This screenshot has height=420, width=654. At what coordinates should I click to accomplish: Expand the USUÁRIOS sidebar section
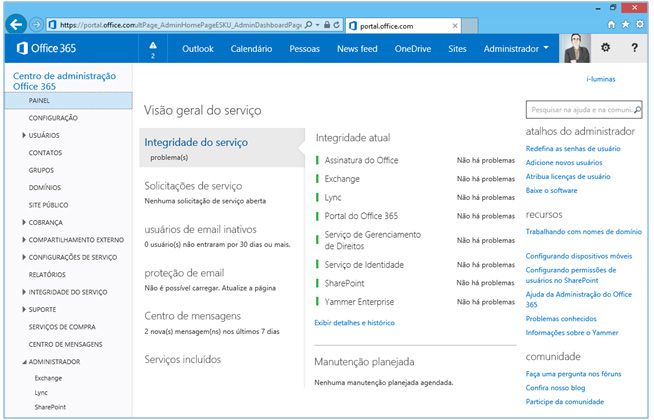pos(24,135)
